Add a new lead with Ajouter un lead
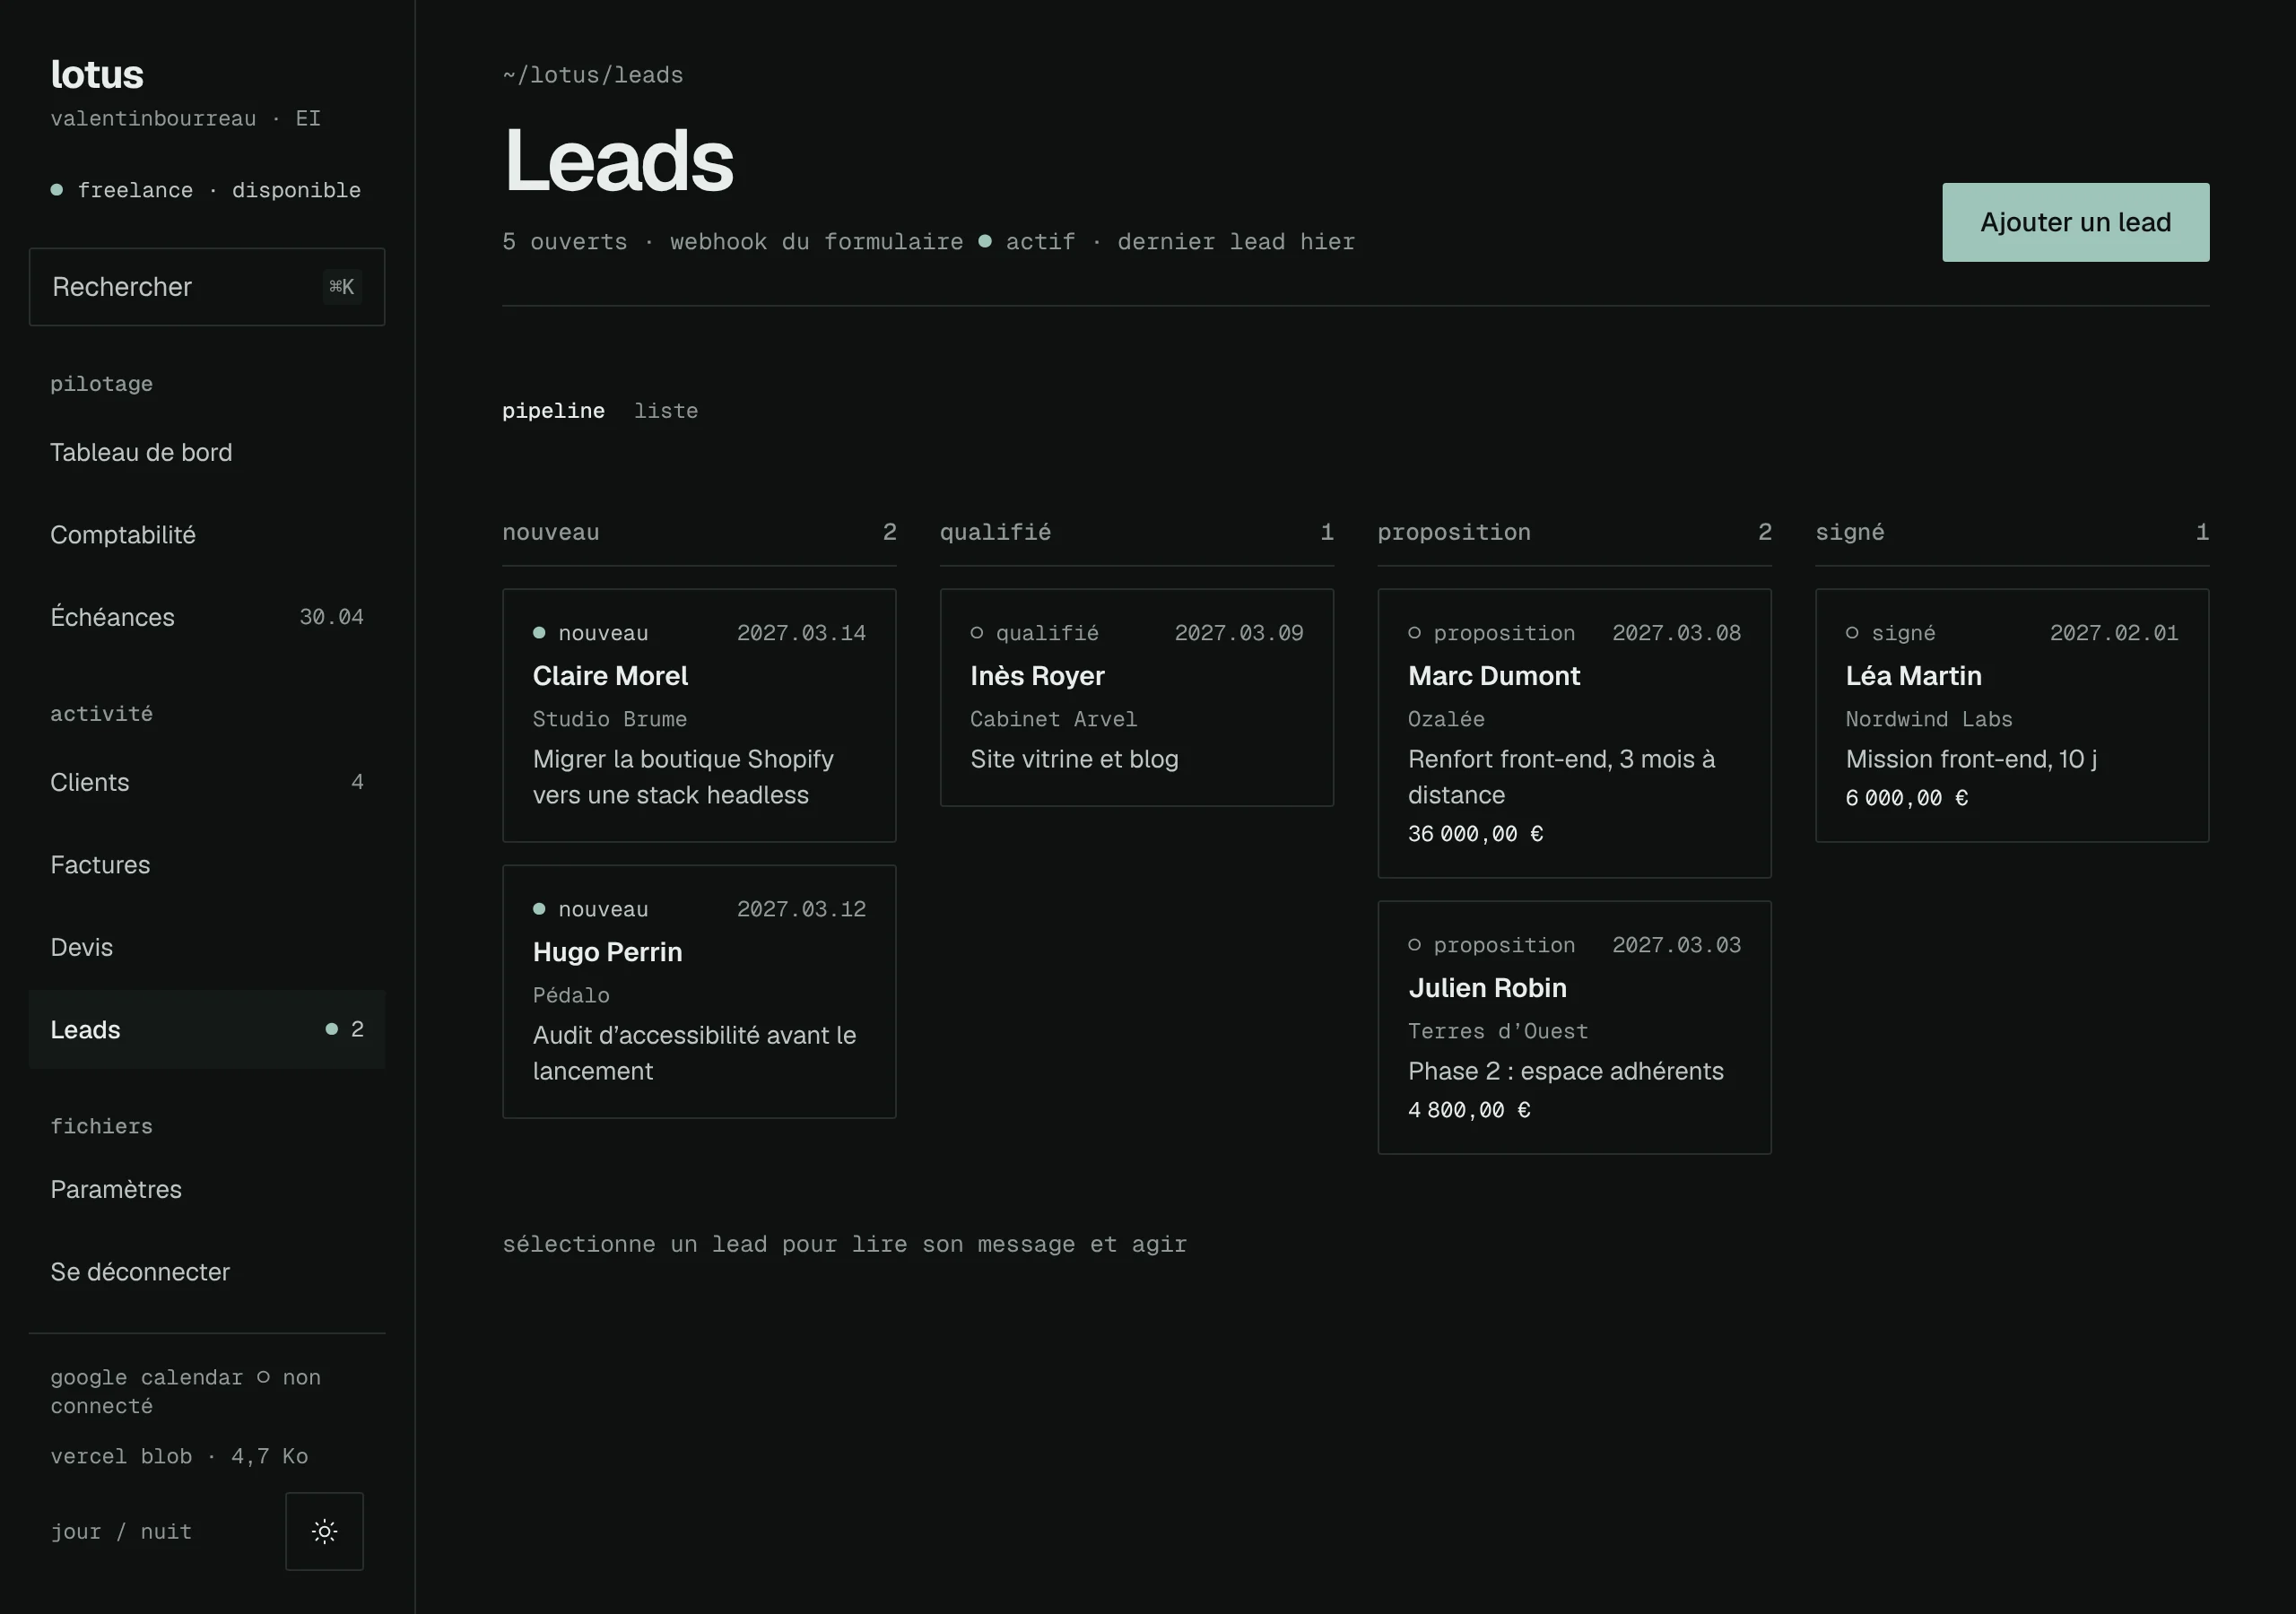Screen dimensions: 2296x1614 2075,222
